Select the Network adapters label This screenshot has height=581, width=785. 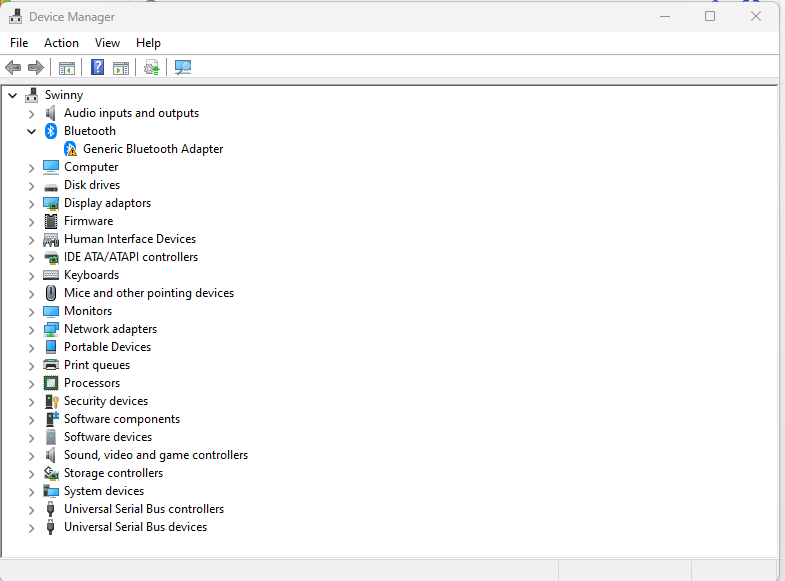tap(110, 329)
